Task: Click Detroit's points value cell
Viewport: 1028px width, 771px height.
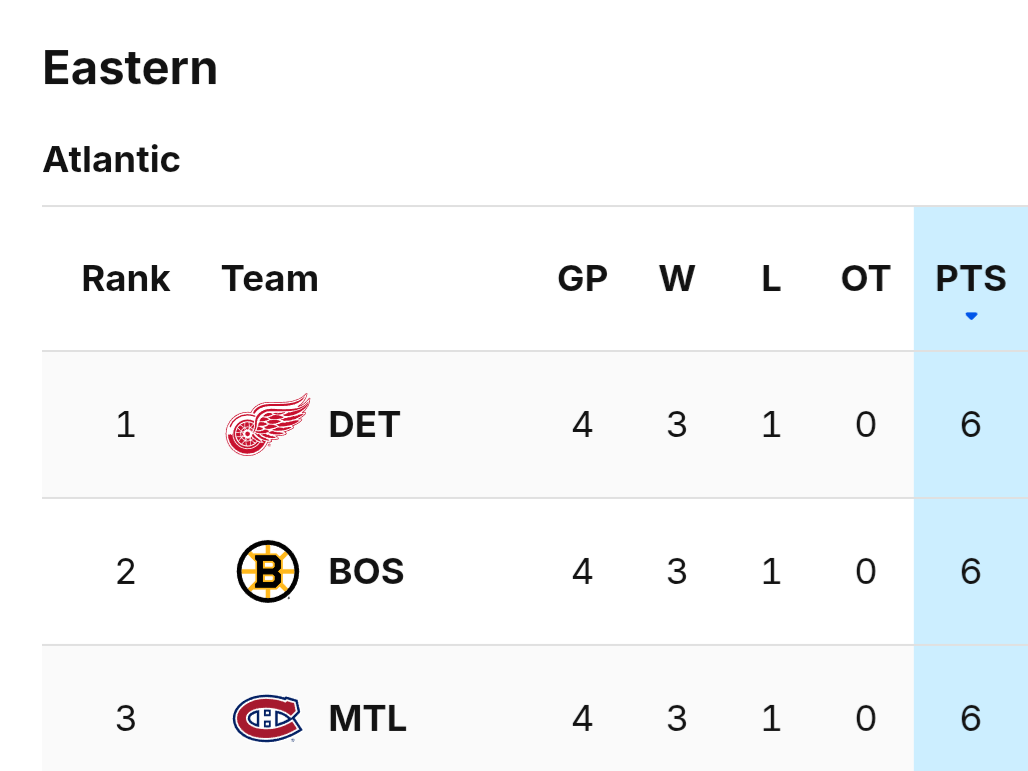Action: 970,425
